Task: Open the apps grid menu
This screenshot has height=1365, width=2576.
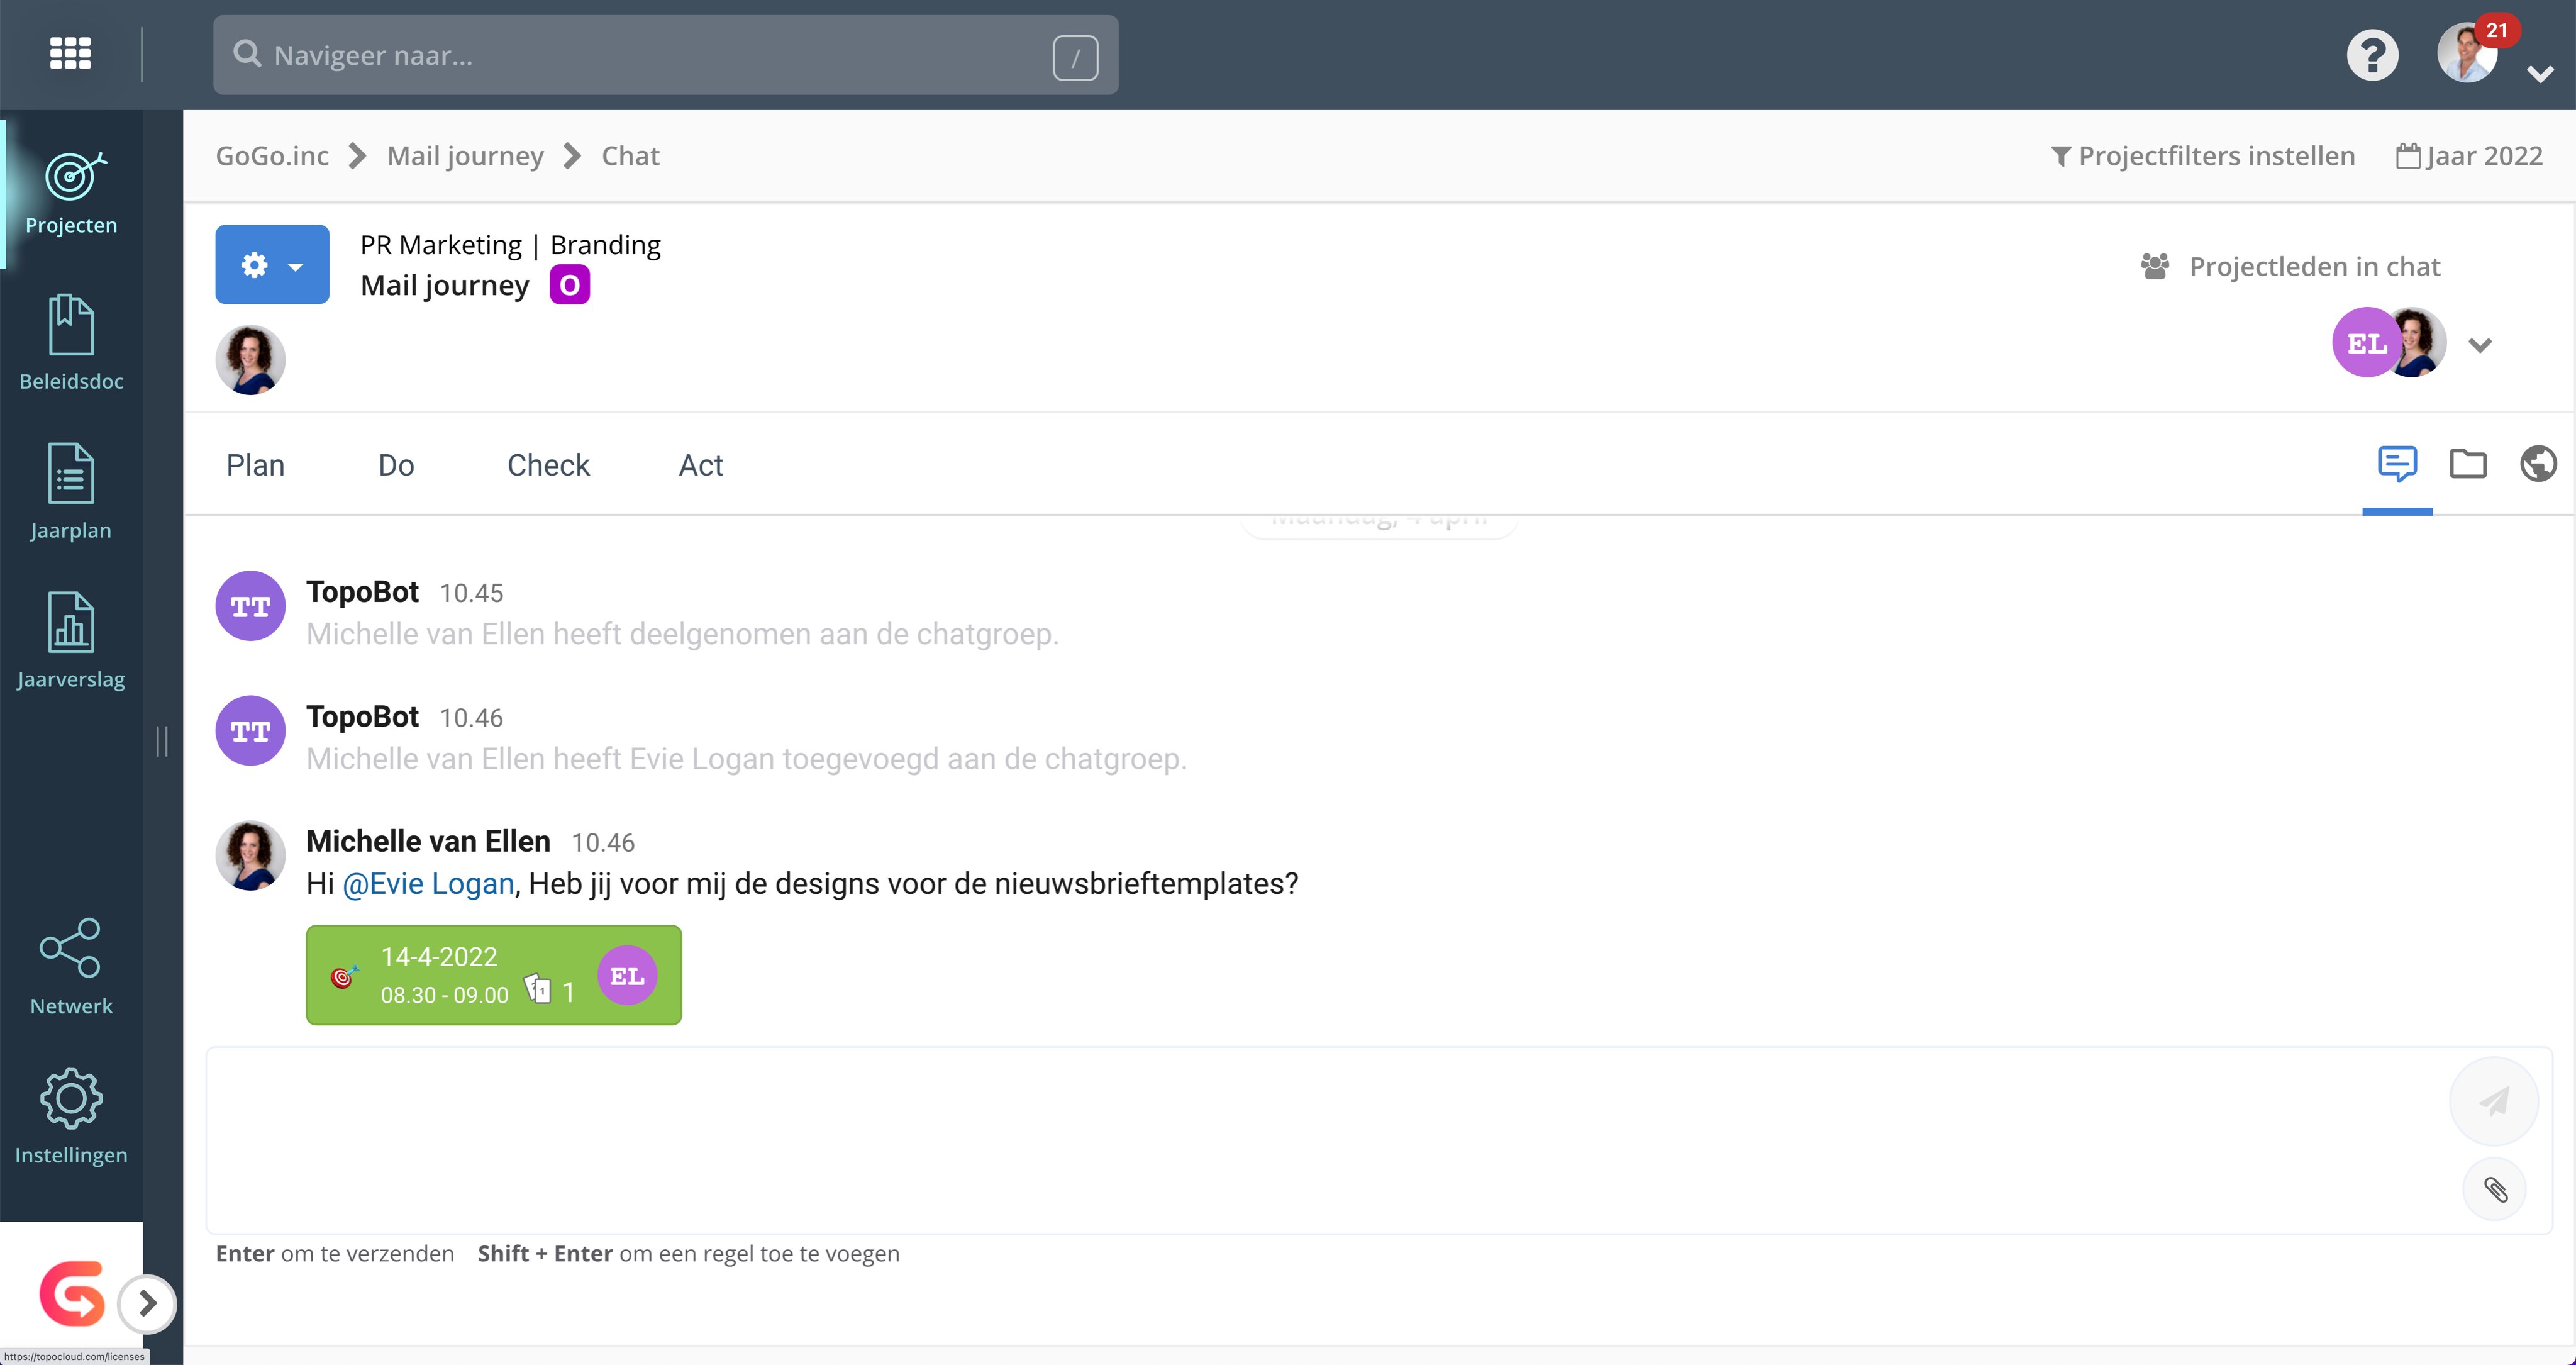Action: (70, 54)
